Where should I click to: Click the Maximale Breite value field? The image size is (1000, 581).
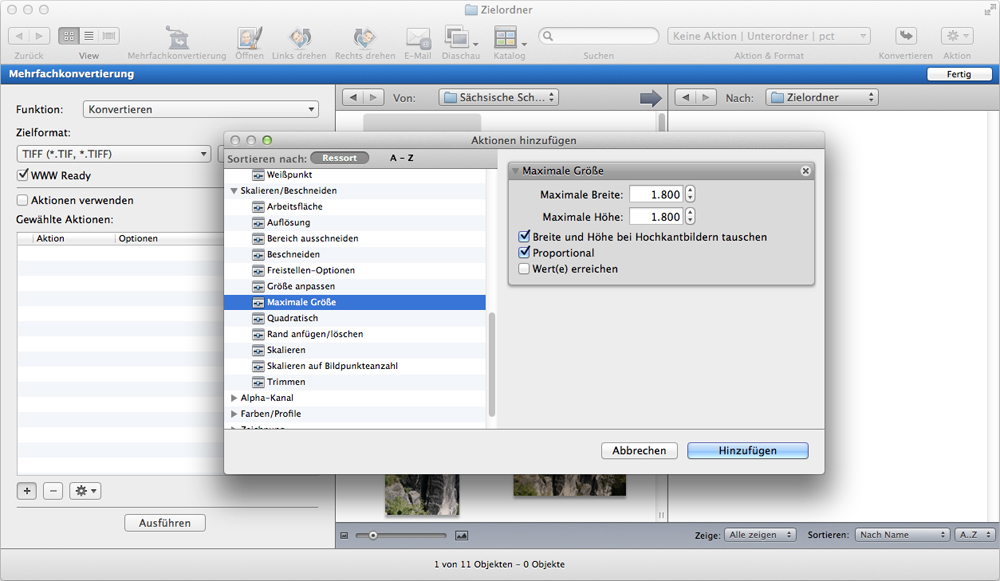(x=656, y=195)
